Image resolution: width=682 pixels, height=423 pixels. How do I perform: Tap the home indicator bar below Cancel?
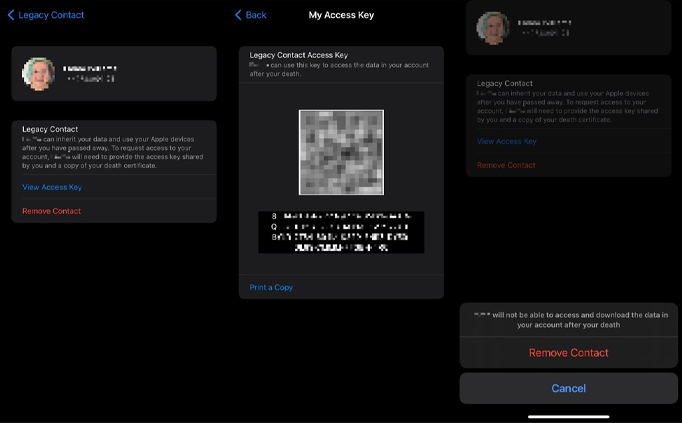(x=568, y=415)
